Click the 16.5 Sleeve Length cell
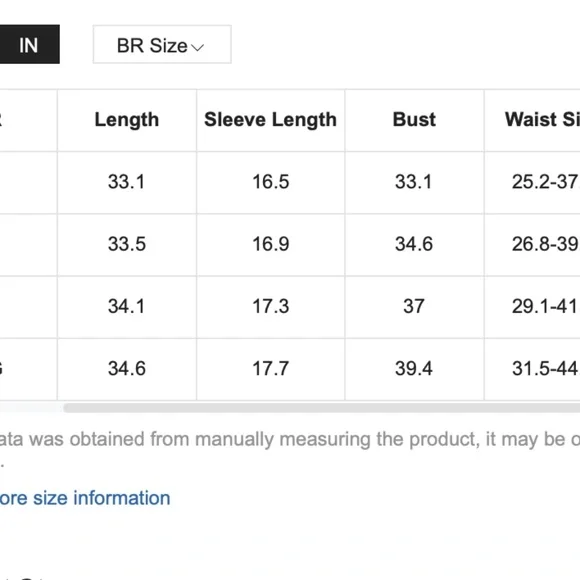580x580 pixels. tap(271, 182)
